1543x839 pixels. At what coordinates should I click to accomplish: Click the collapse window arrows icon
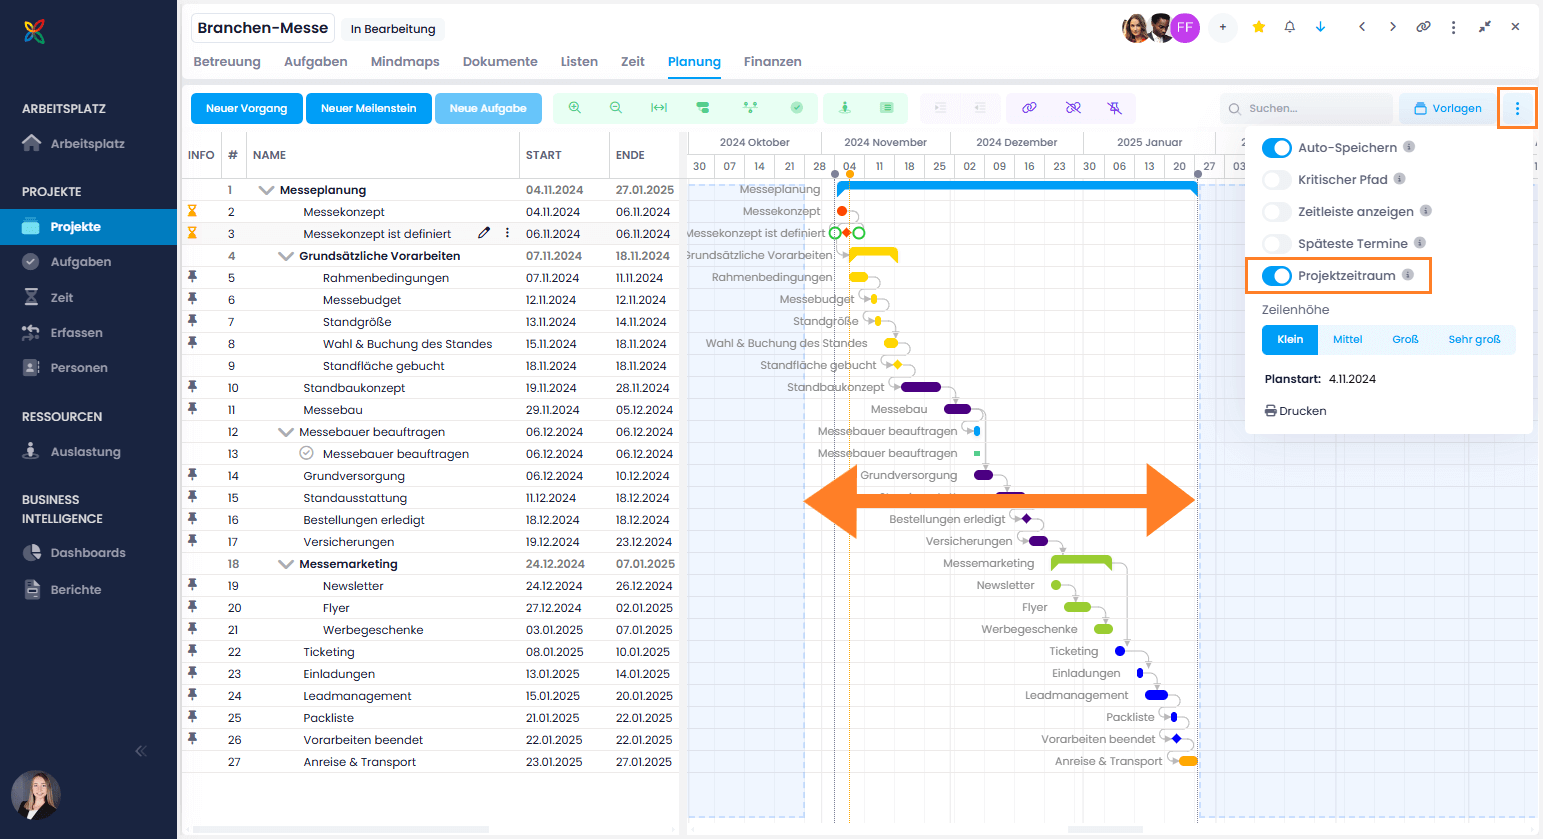pos(1485,27)
